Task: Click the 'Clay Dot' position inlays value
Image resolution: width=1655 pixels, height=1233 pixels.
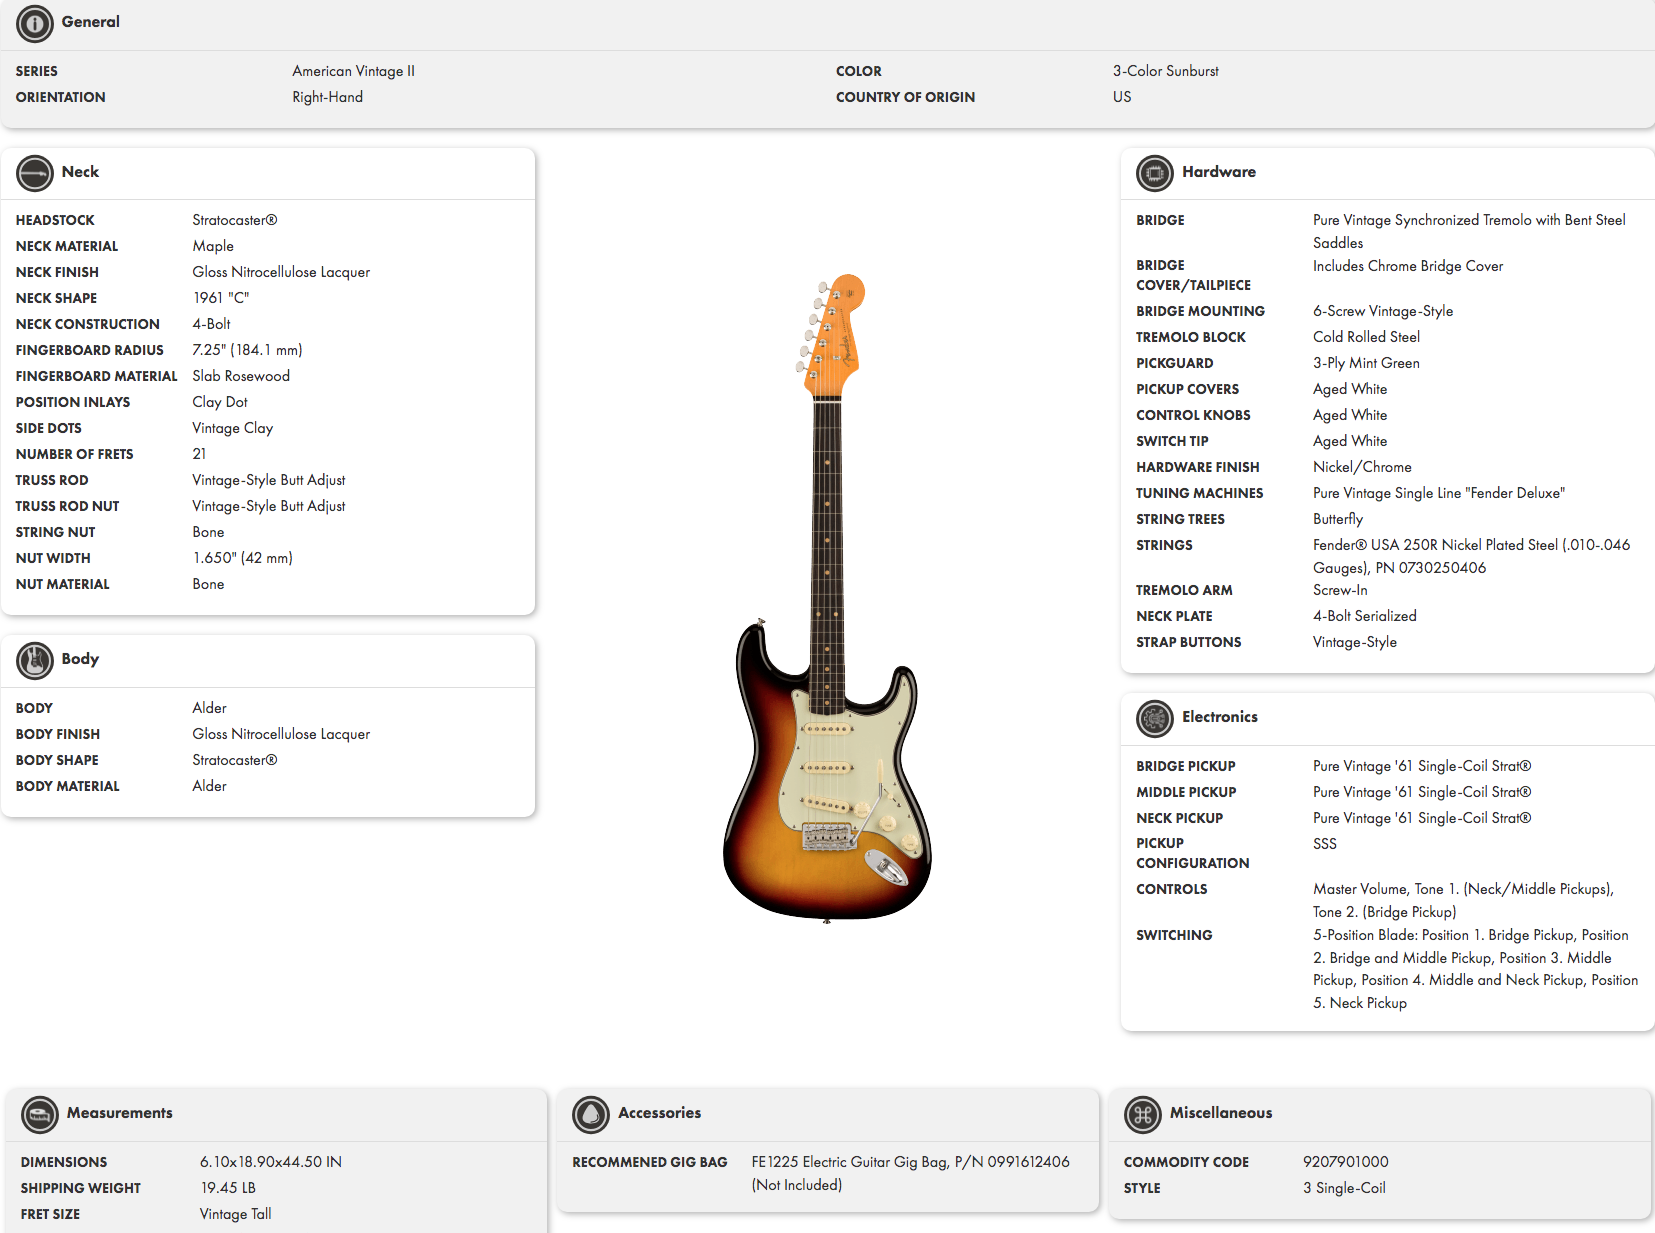Action: (220, 402)
